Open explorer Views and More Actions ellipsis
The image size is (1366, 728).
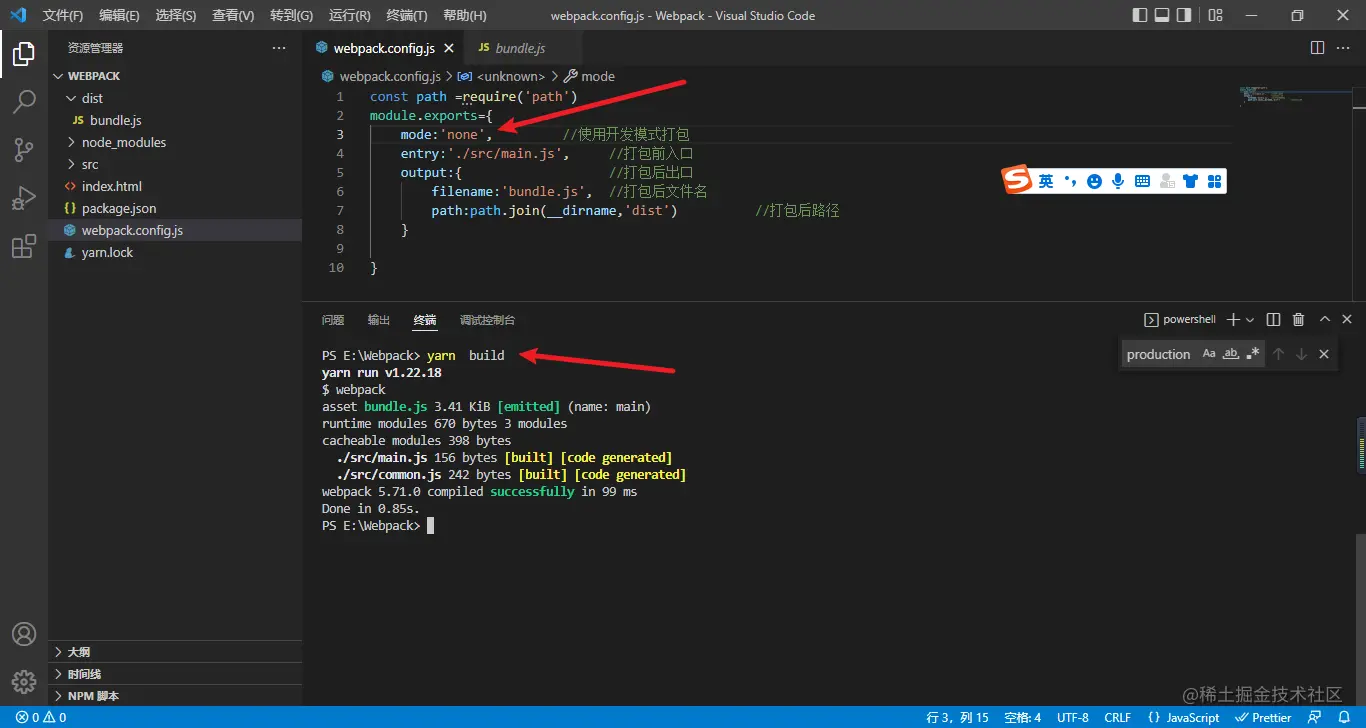(x=279, y=48)
